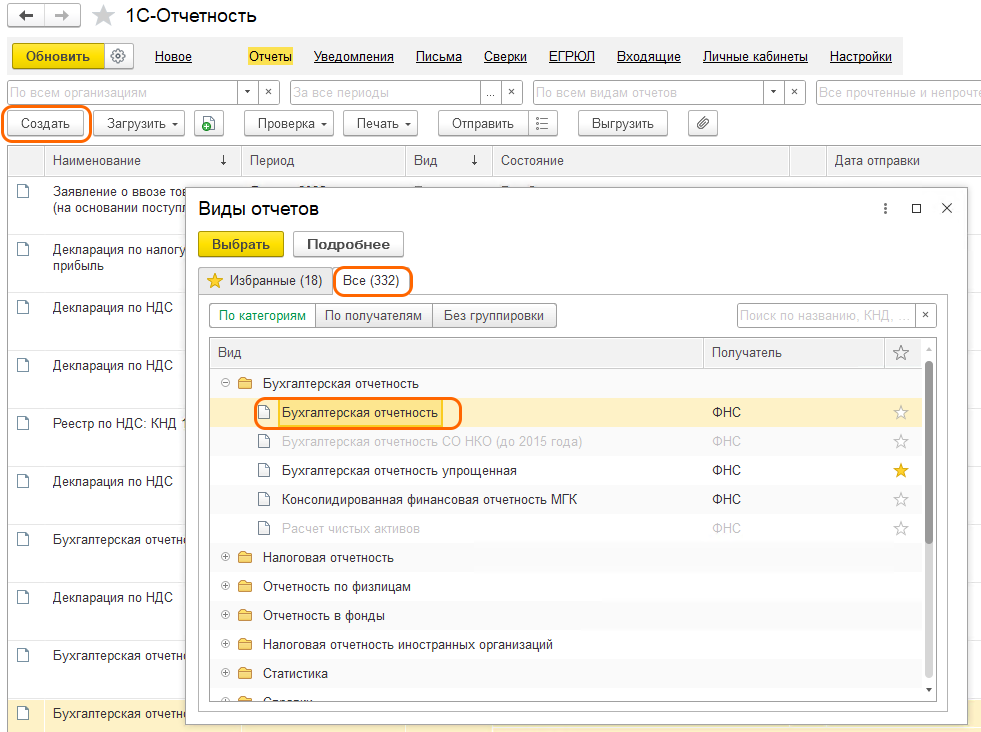Collapse the Бухгалтерская отчетность category
981x732 pixels.
point(225,383)
